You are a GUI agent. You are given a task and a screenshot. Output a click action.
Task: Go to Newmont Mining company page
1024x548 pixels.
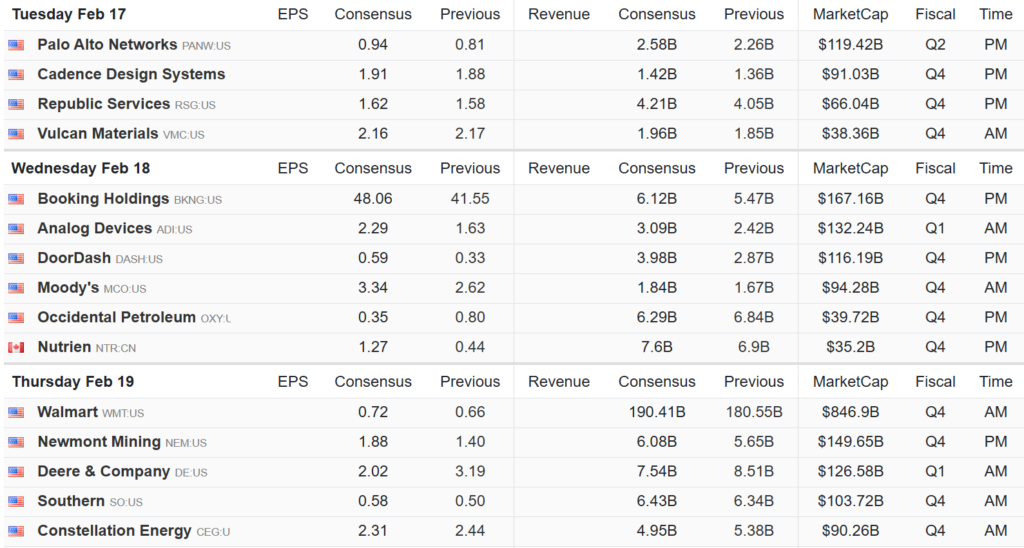(98, 442)
